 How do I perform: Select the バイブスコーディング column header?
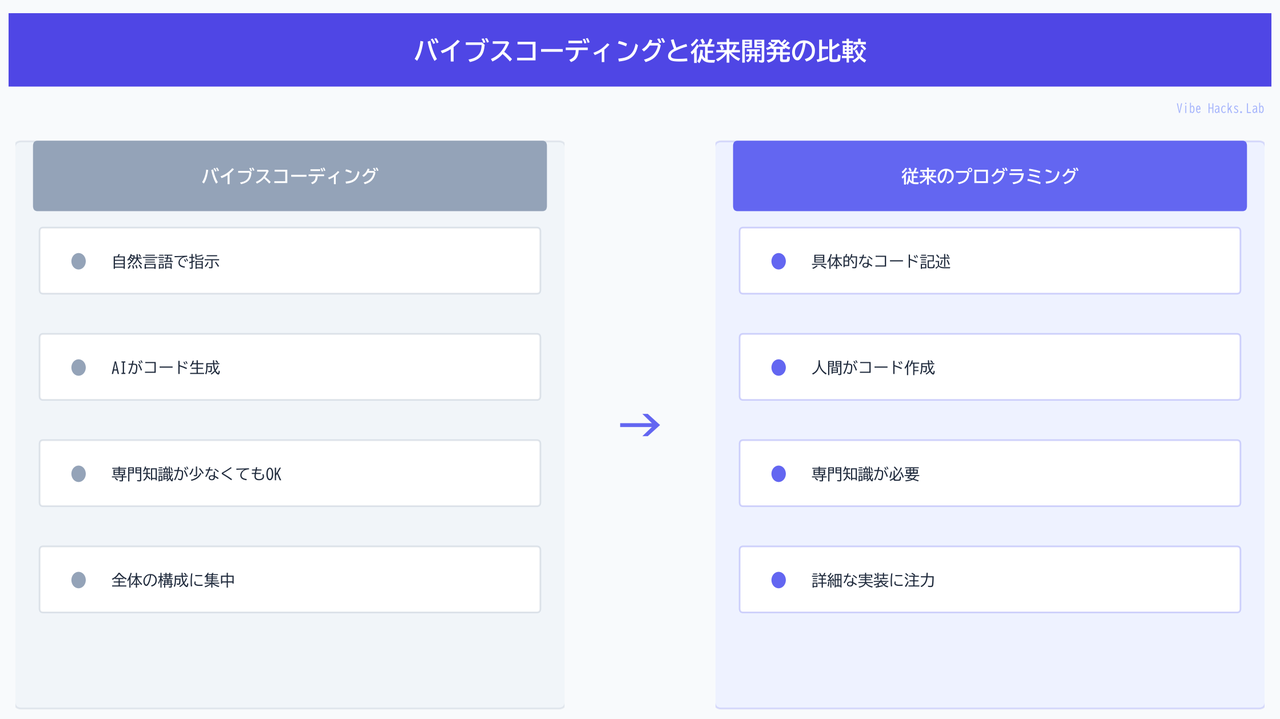click(x=290, y=176)
